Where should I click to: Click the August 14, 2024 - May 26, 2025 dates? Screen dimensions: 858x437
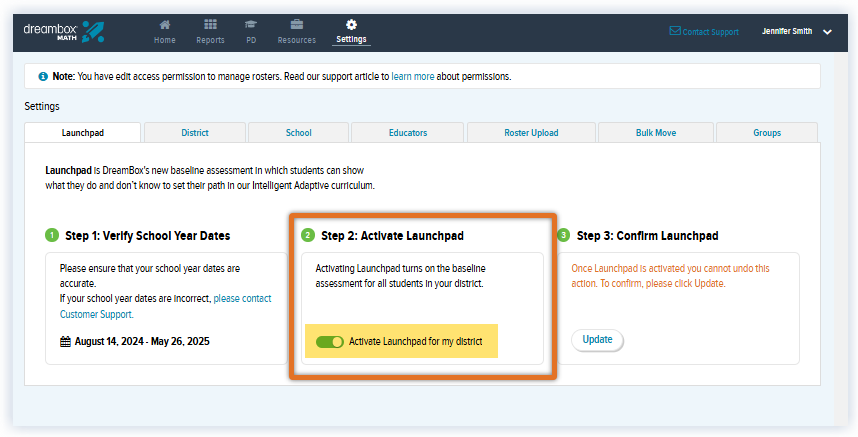[142, 341]
